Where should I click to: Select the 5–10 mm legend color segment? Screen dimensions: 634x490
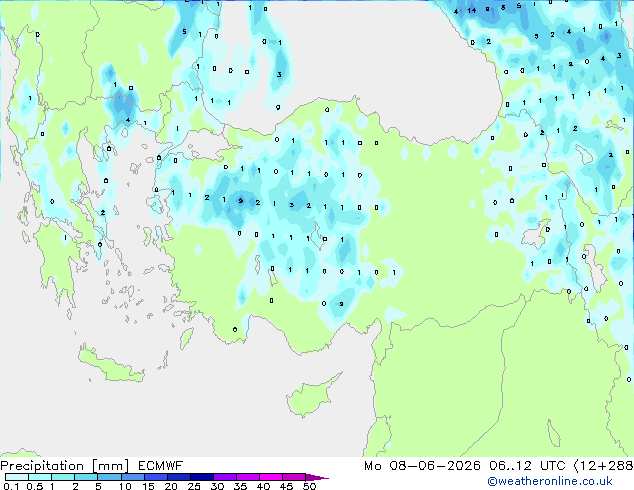click(109, 477)
